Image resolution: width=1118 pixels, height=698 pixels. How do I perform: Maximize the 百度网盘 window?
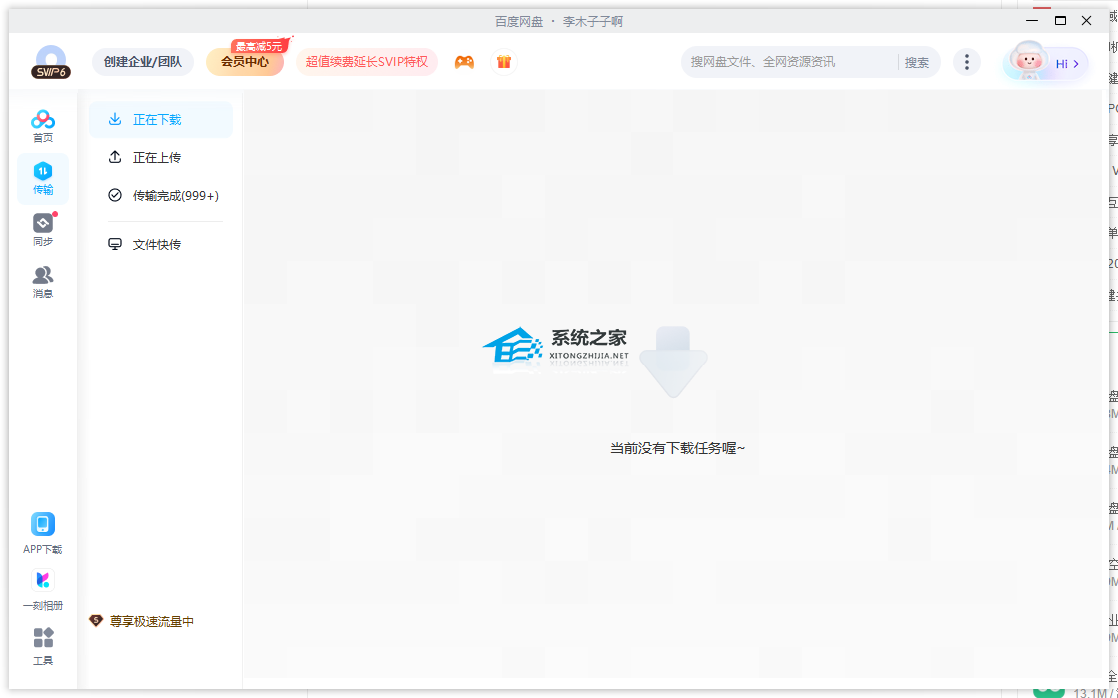1060,21
